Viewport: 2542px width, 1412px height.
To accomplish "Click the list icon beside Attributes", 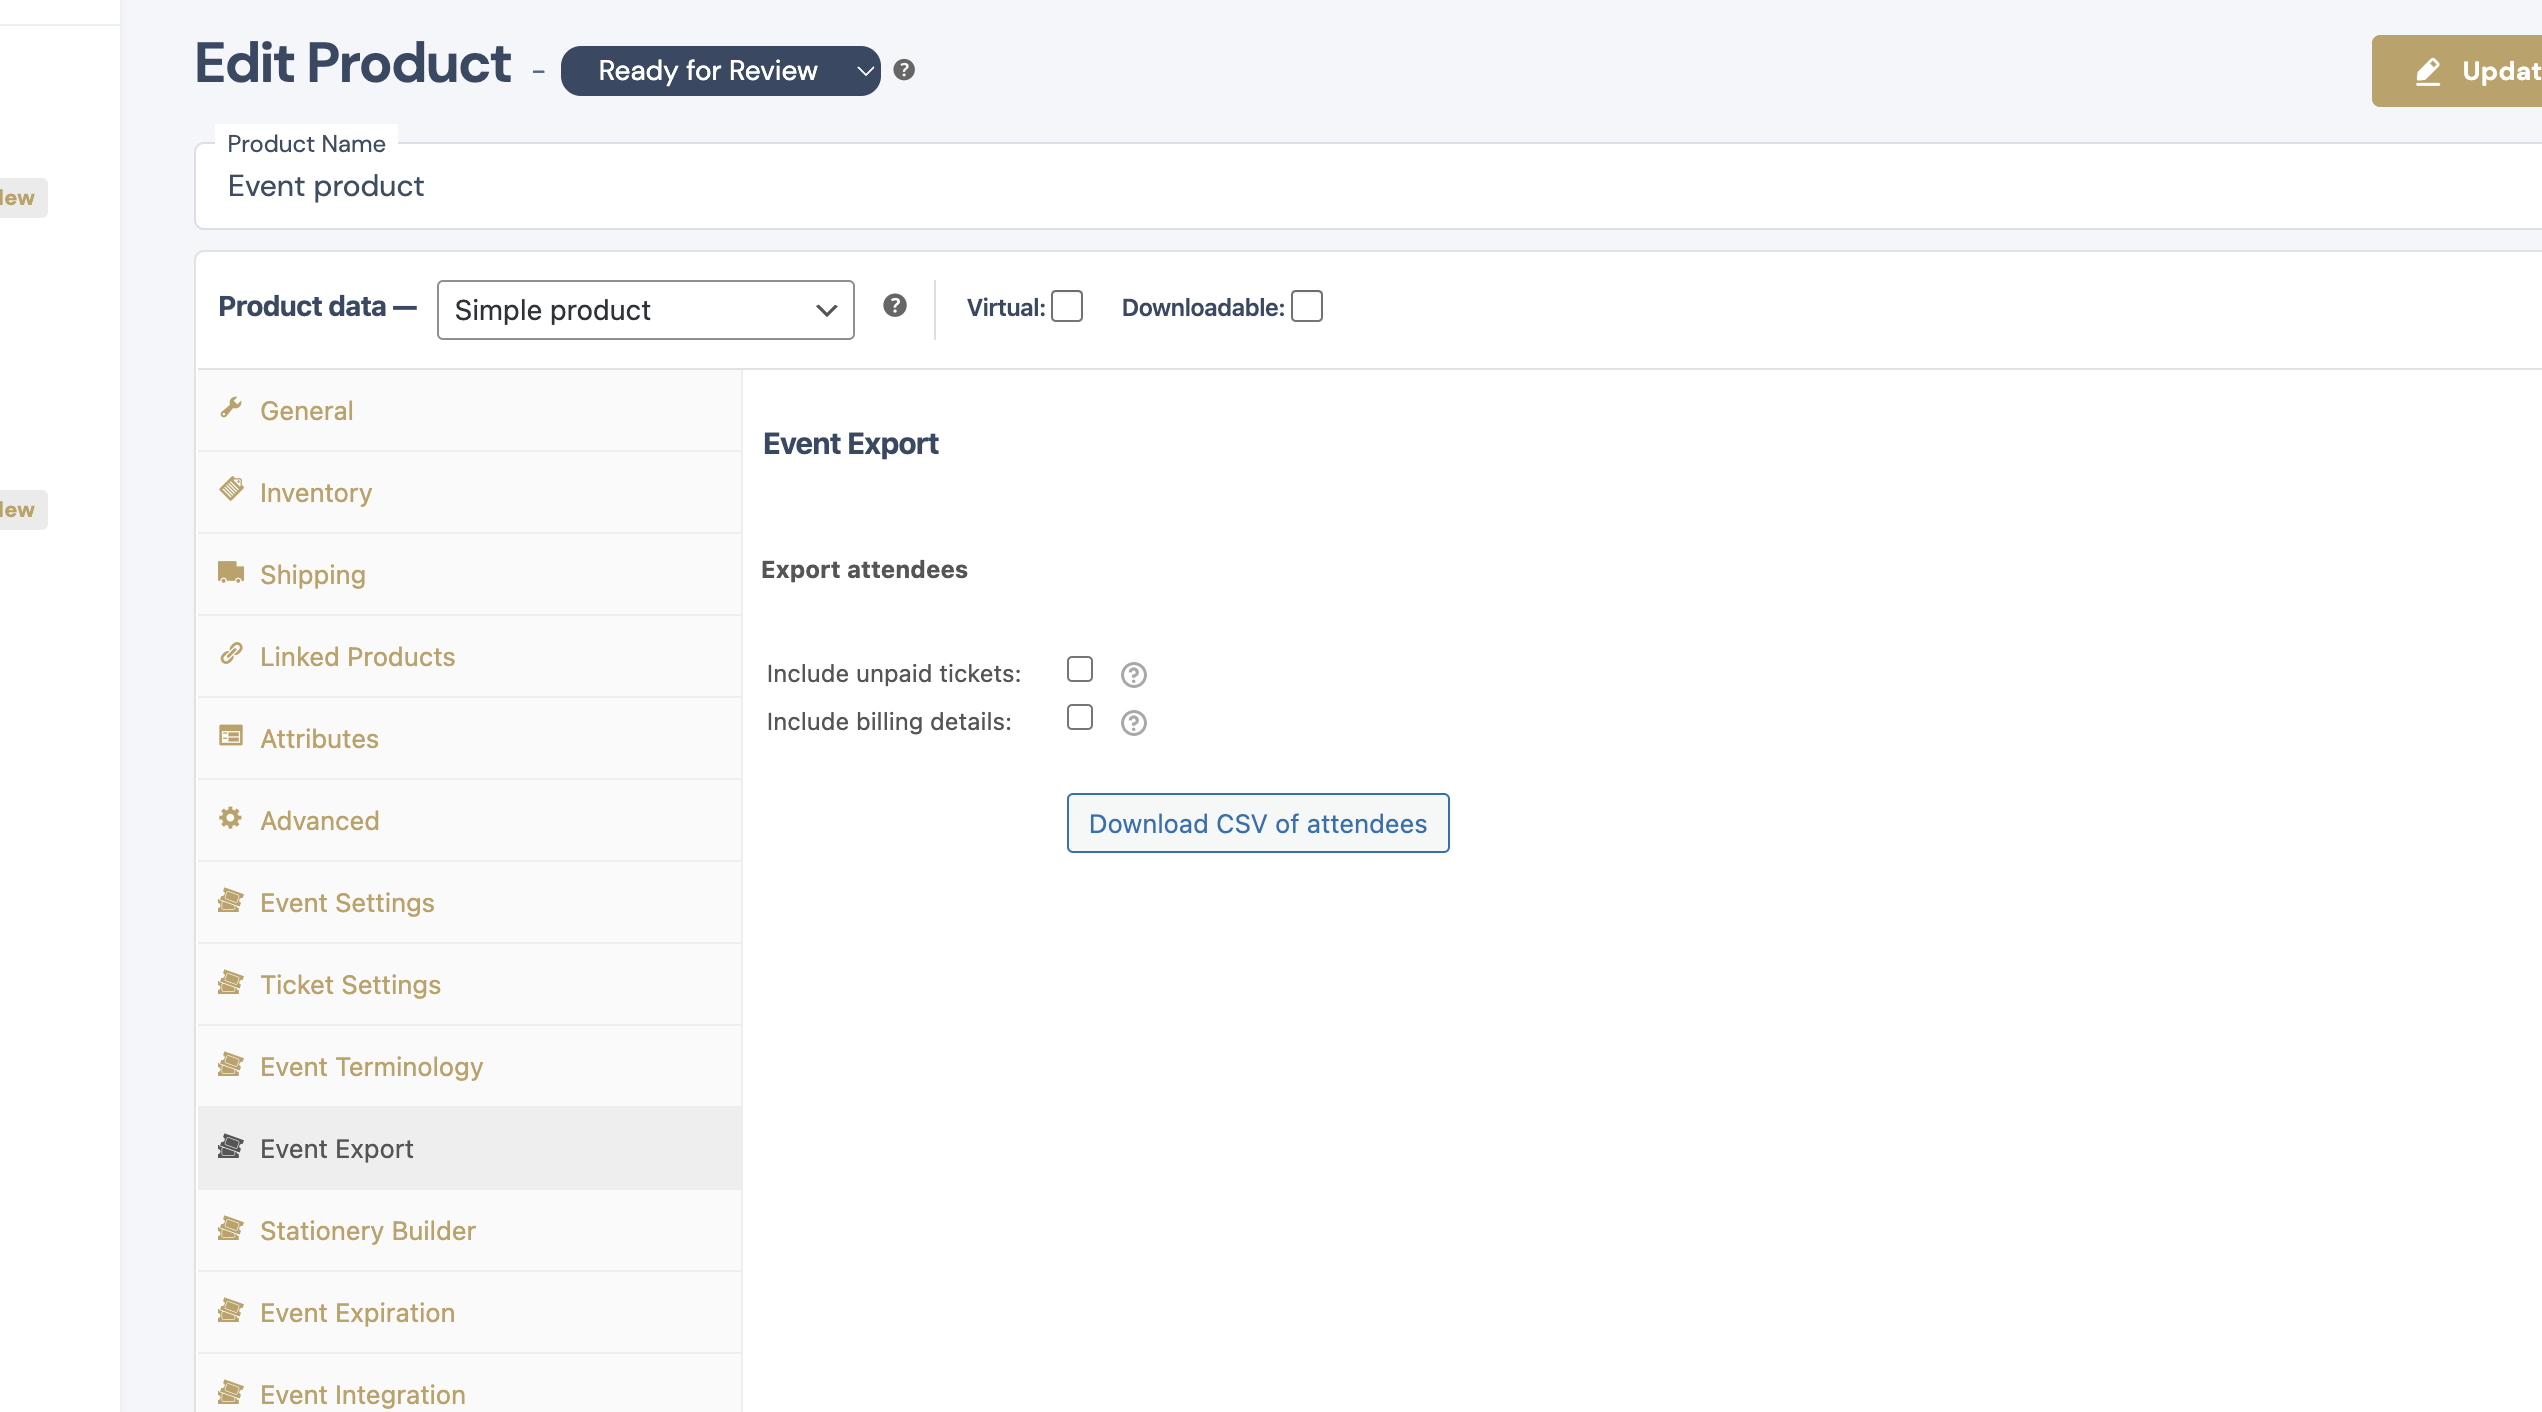I will 231,736.
